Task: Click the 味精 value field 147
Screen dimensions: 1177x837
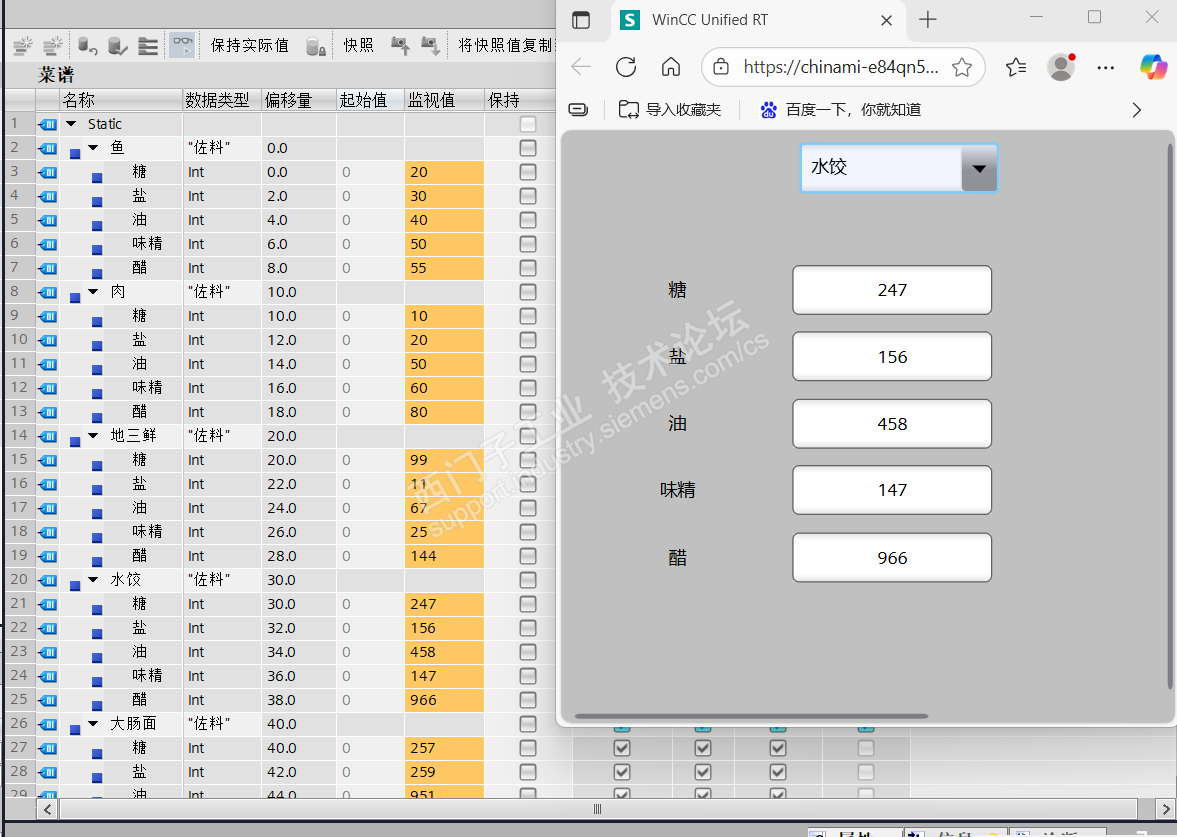Action: 892,490
